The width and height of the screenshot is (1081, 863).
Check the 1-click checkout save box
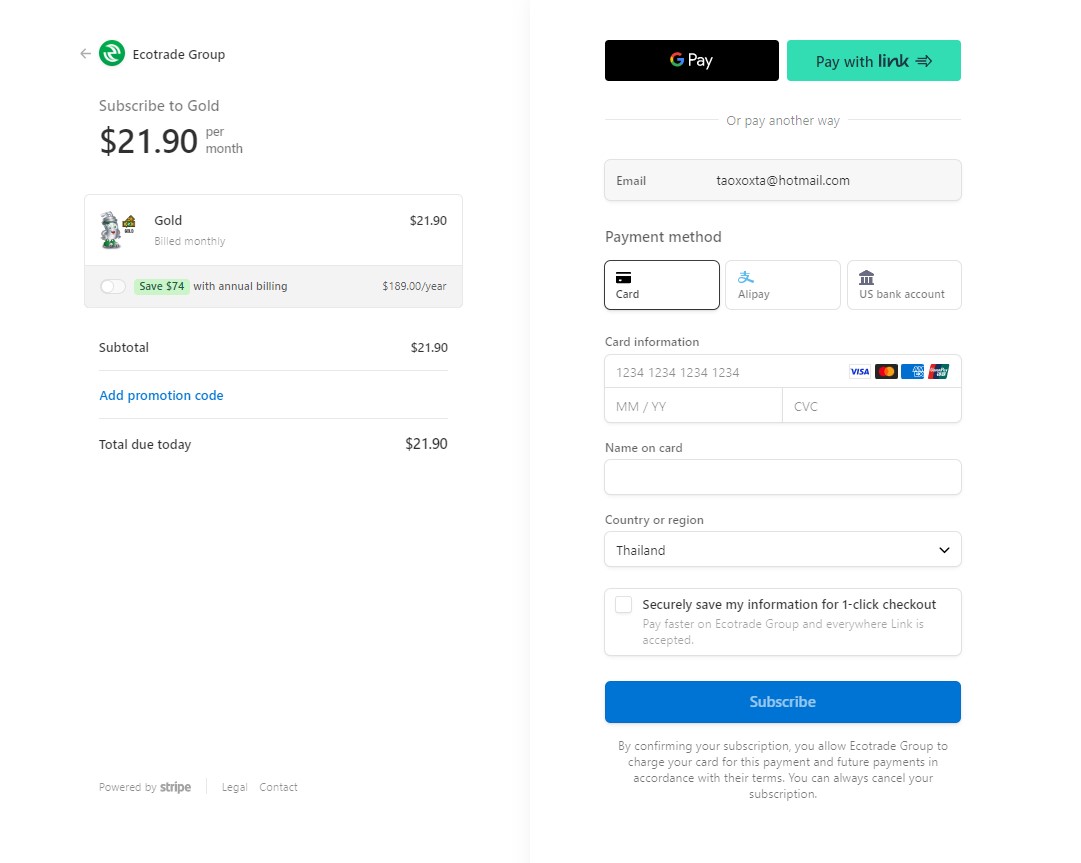623,605
